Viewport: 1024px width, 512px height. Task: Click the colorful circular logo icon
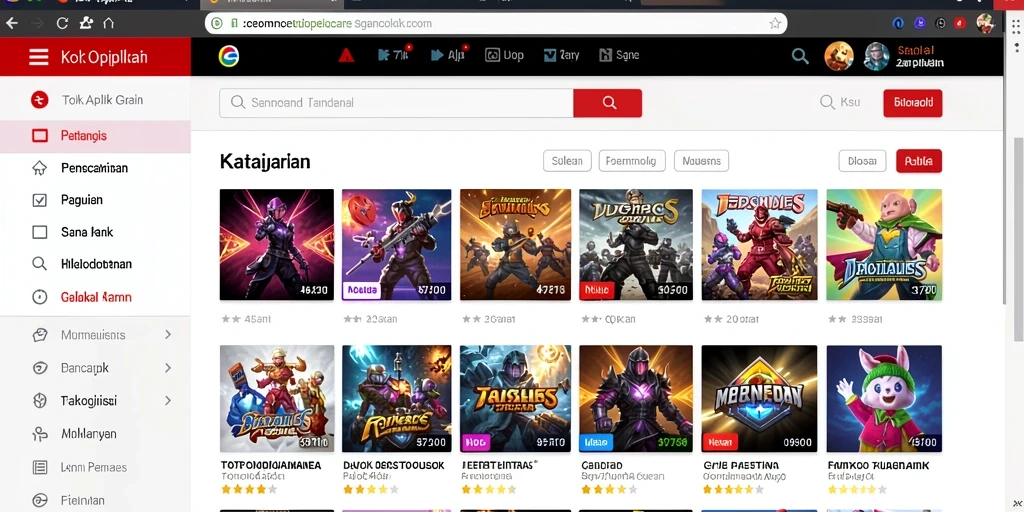[x=229, y=56]
